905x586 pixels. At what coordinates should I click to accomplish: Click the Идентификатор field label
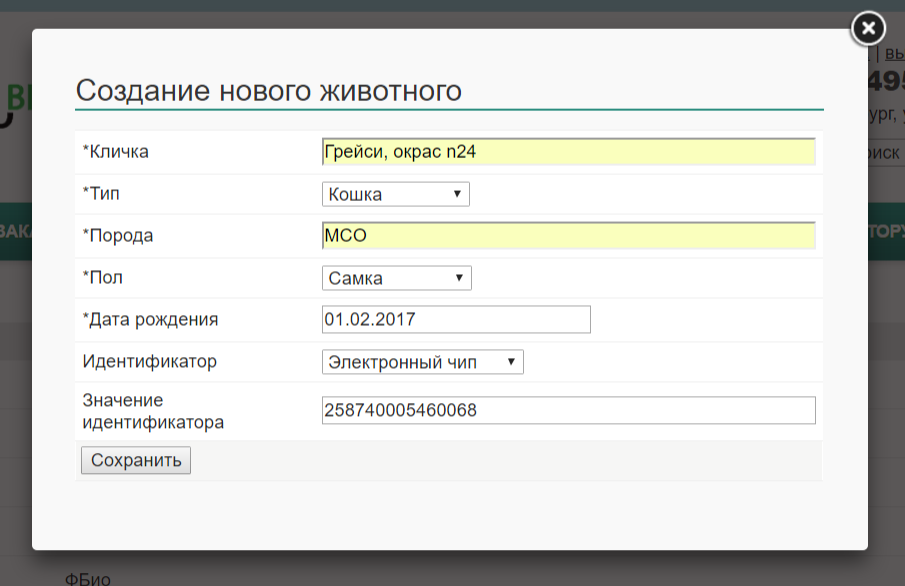coord(149,361)
